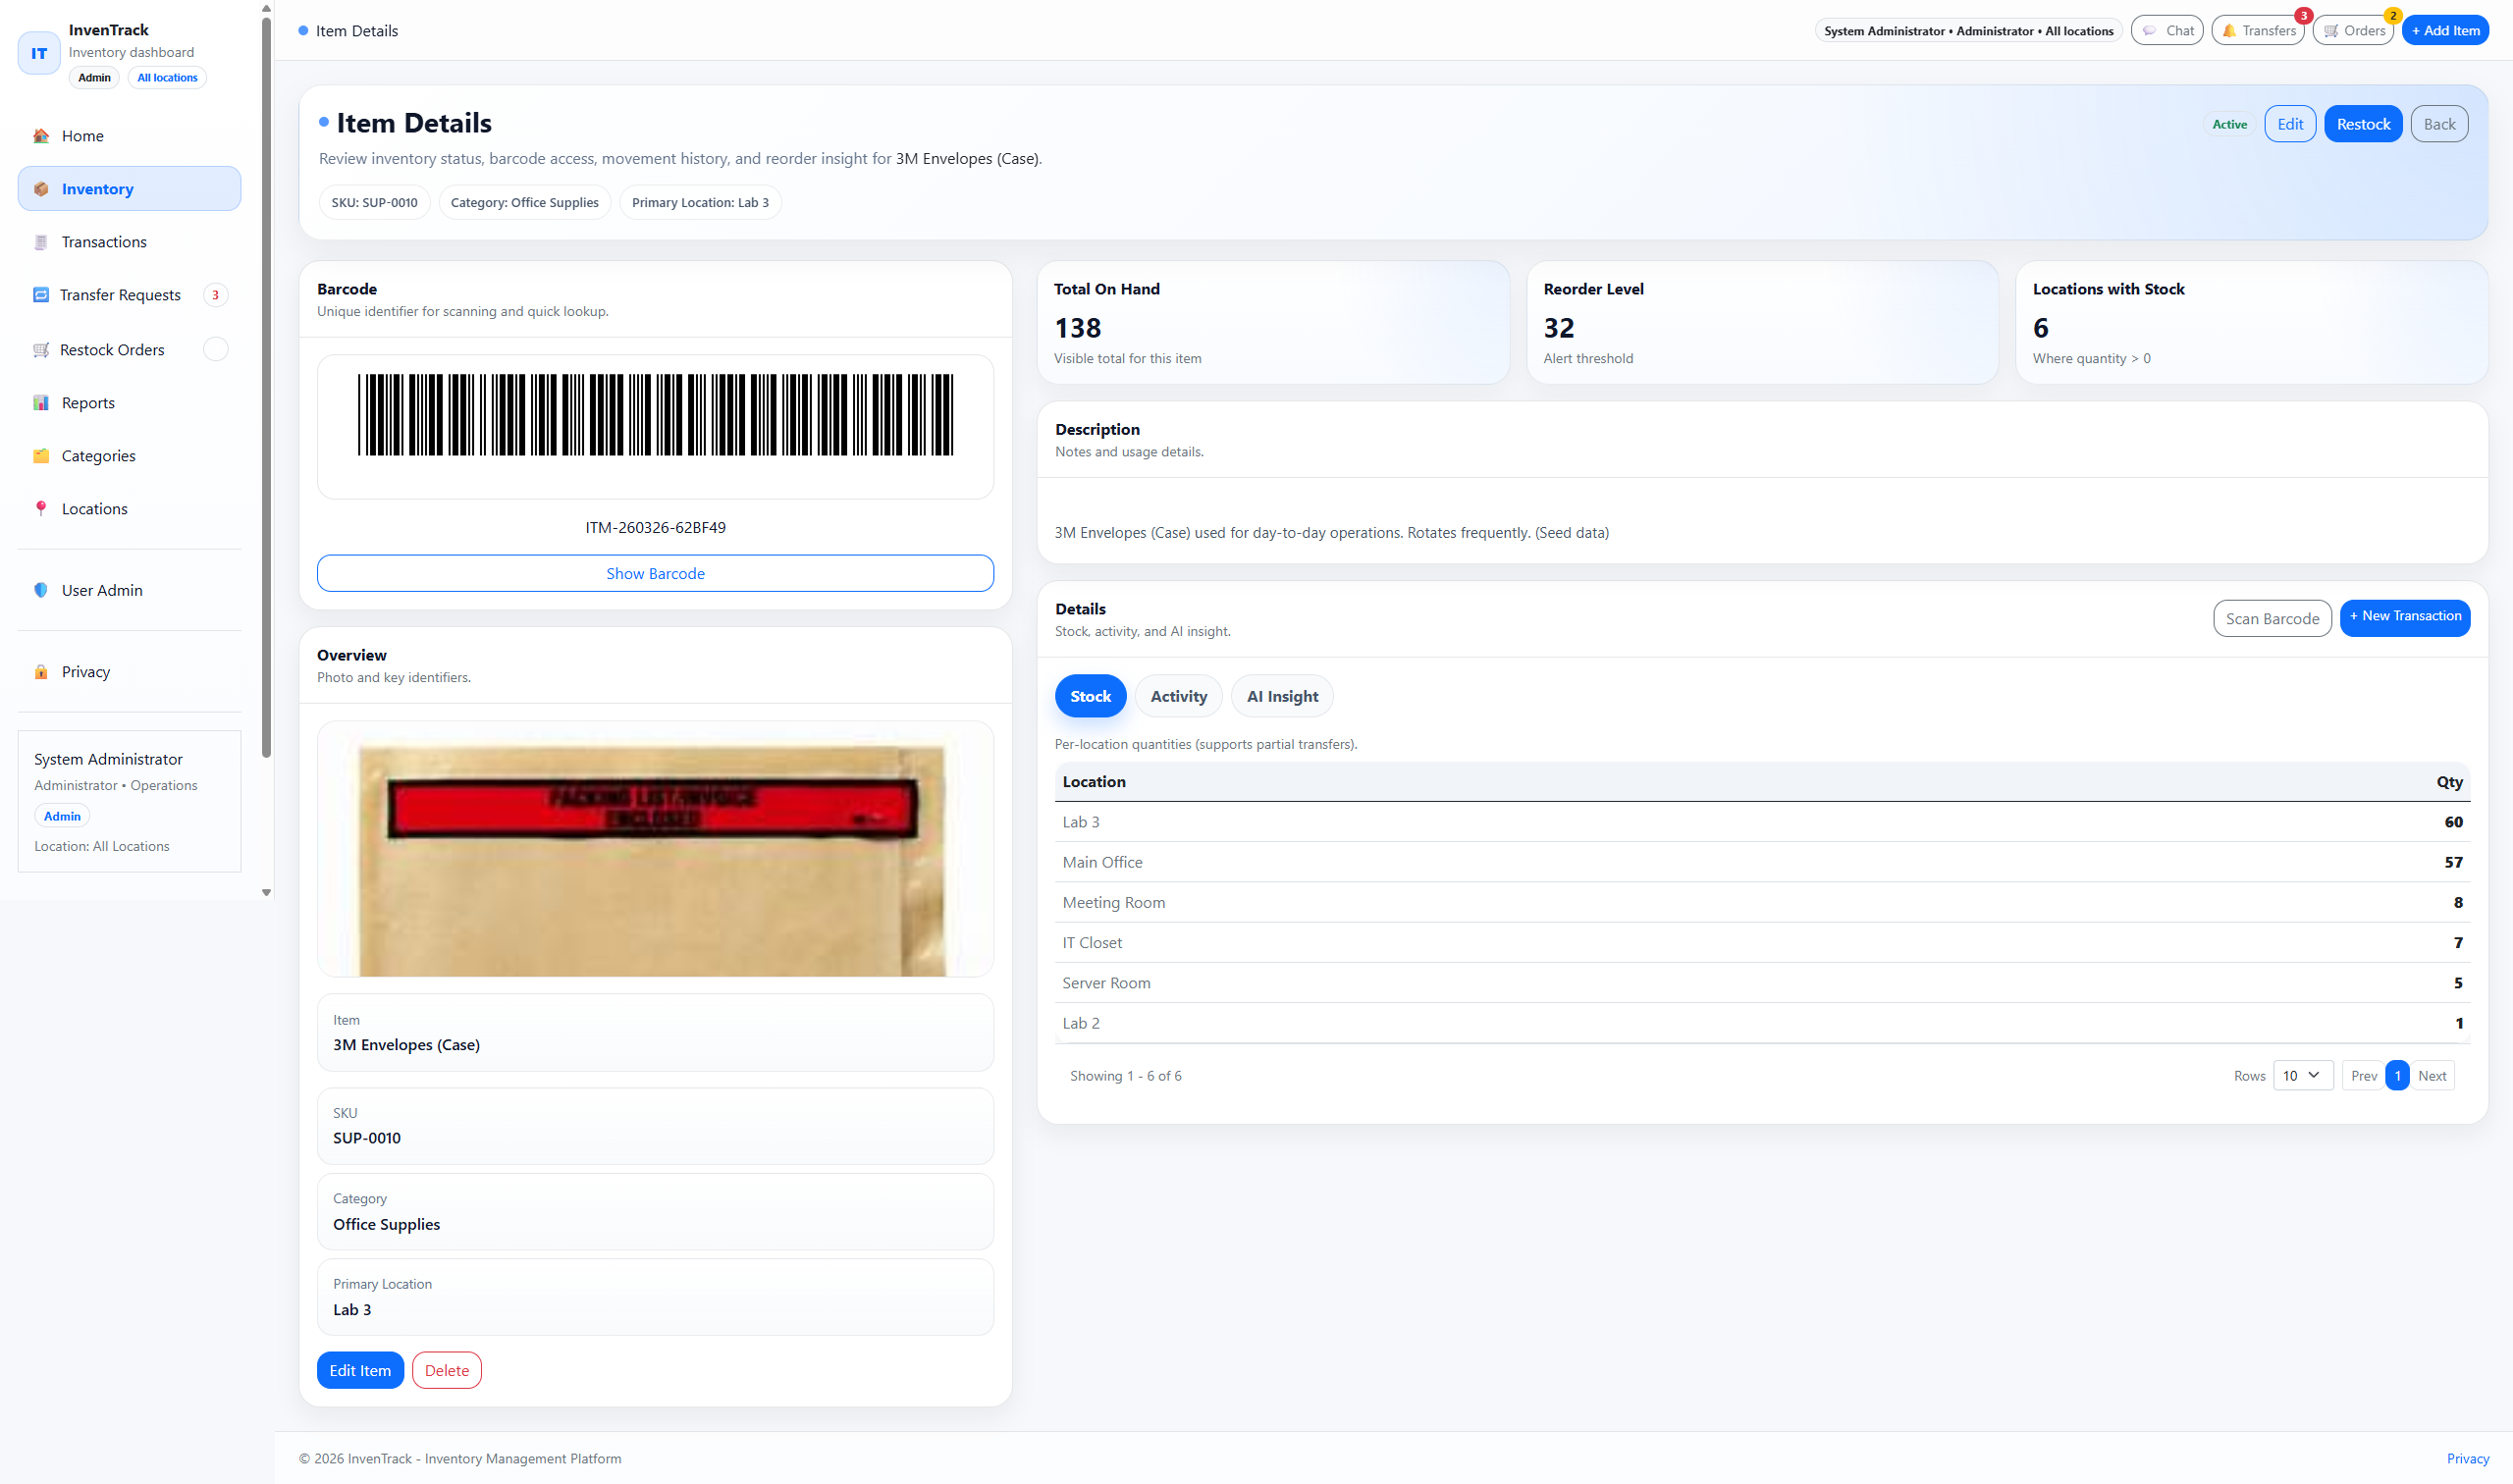2513x1484 pixels.
Task: Open User Admin settings
Action: (x=101, y=590)
